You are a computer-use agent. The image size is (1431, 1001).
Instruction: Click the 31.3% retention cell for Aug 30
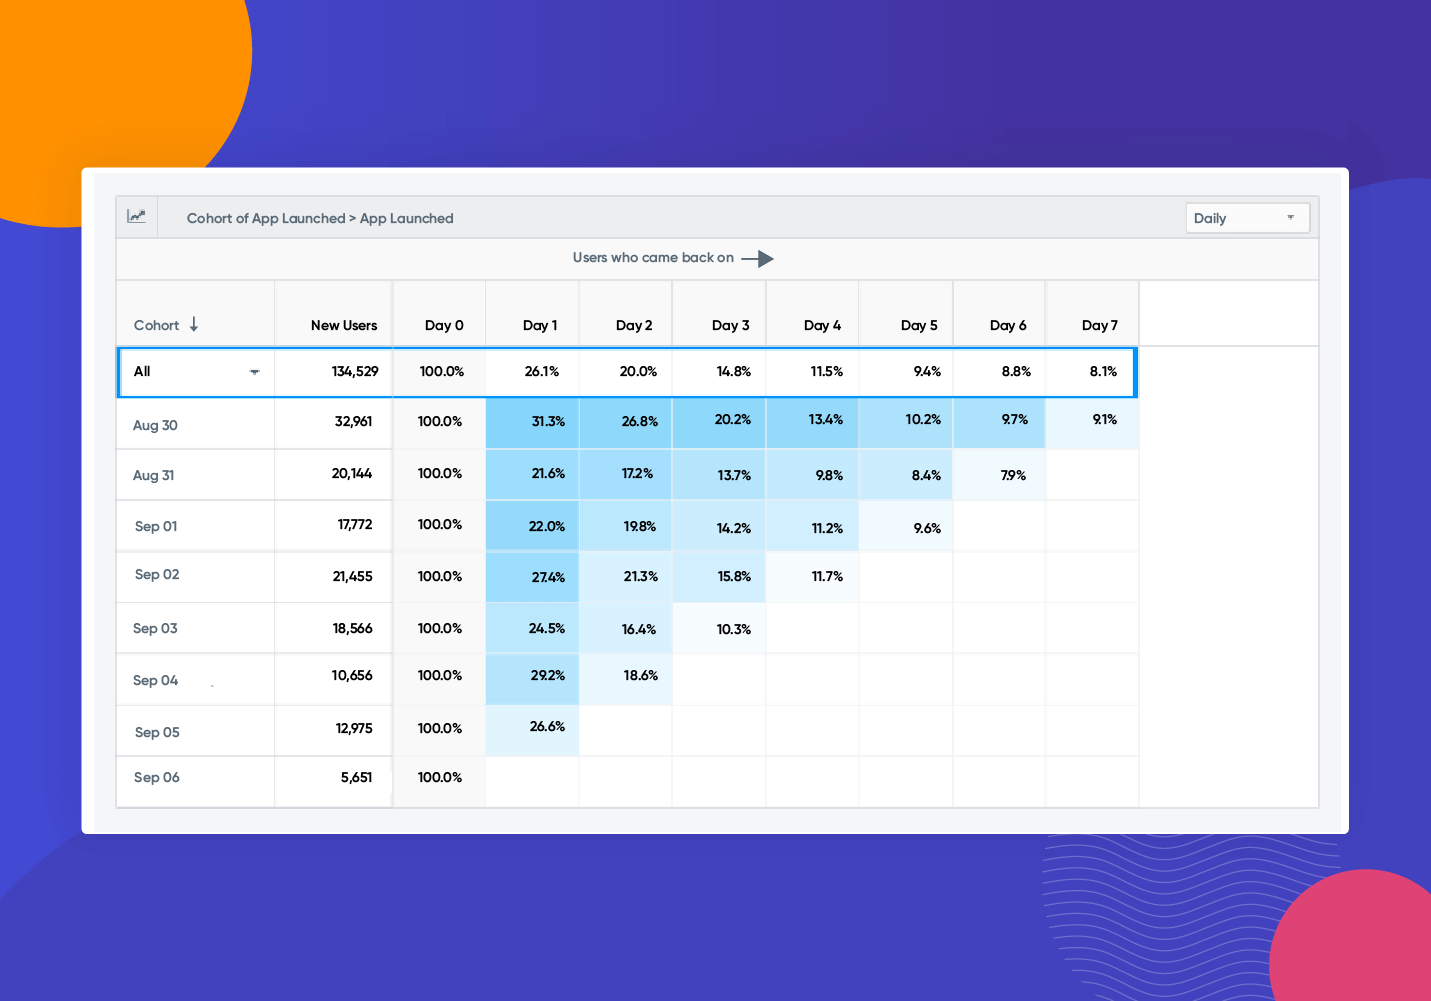click(532, 422)
